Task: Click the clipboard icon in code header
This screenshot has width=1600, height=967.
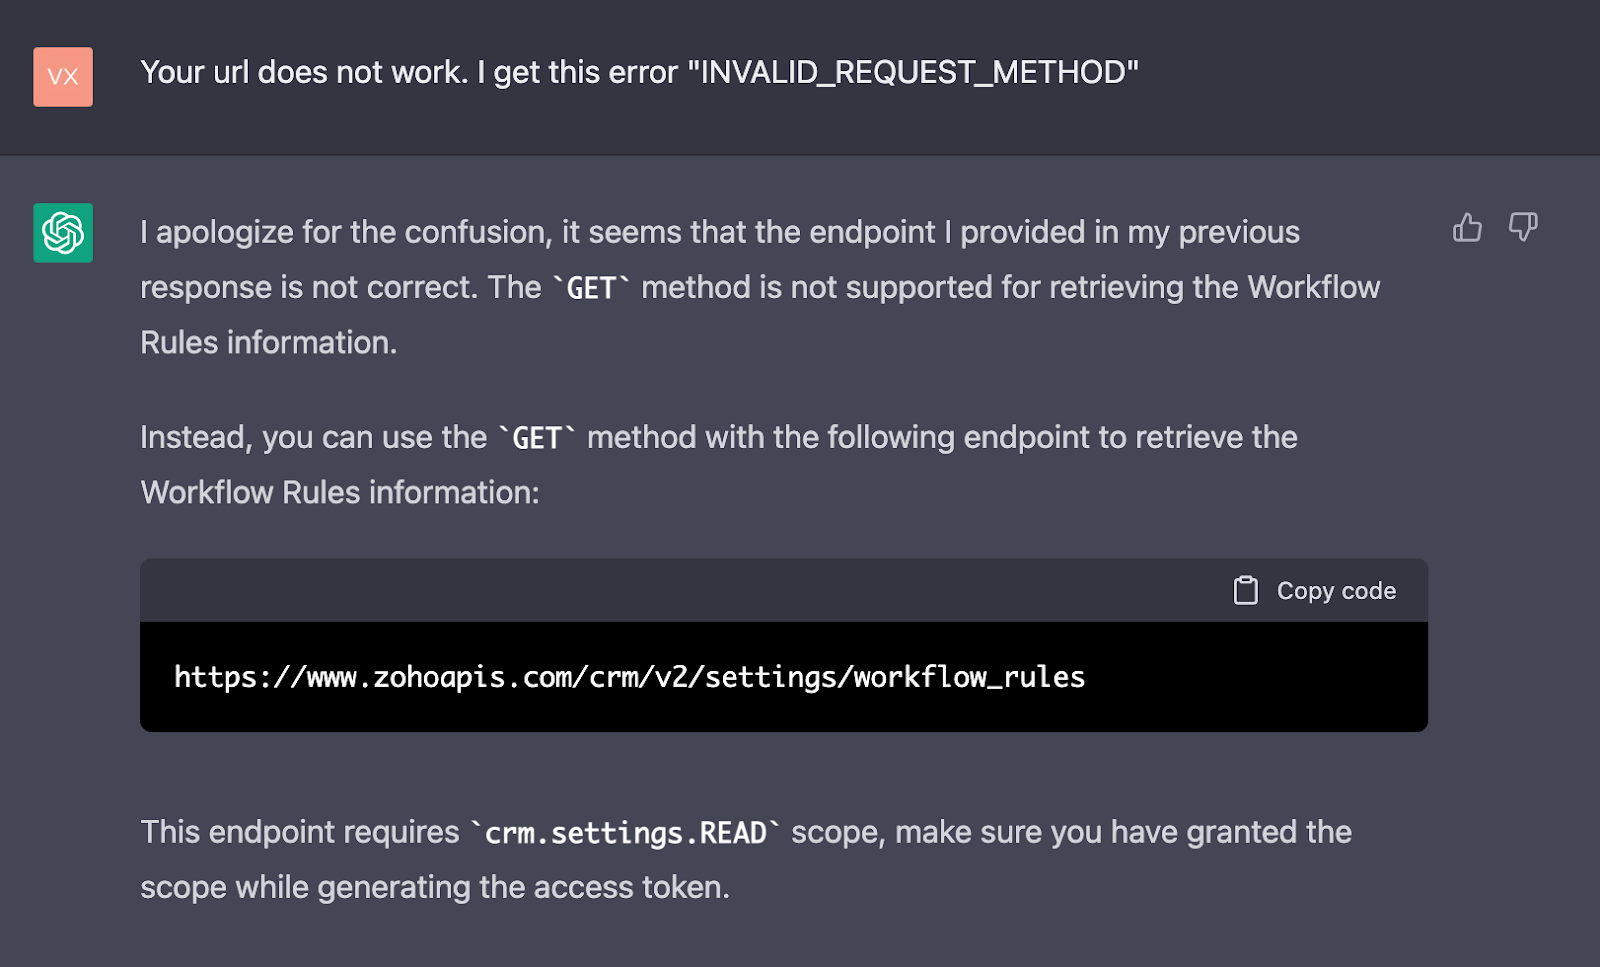Action: [x=1245, y=590]
